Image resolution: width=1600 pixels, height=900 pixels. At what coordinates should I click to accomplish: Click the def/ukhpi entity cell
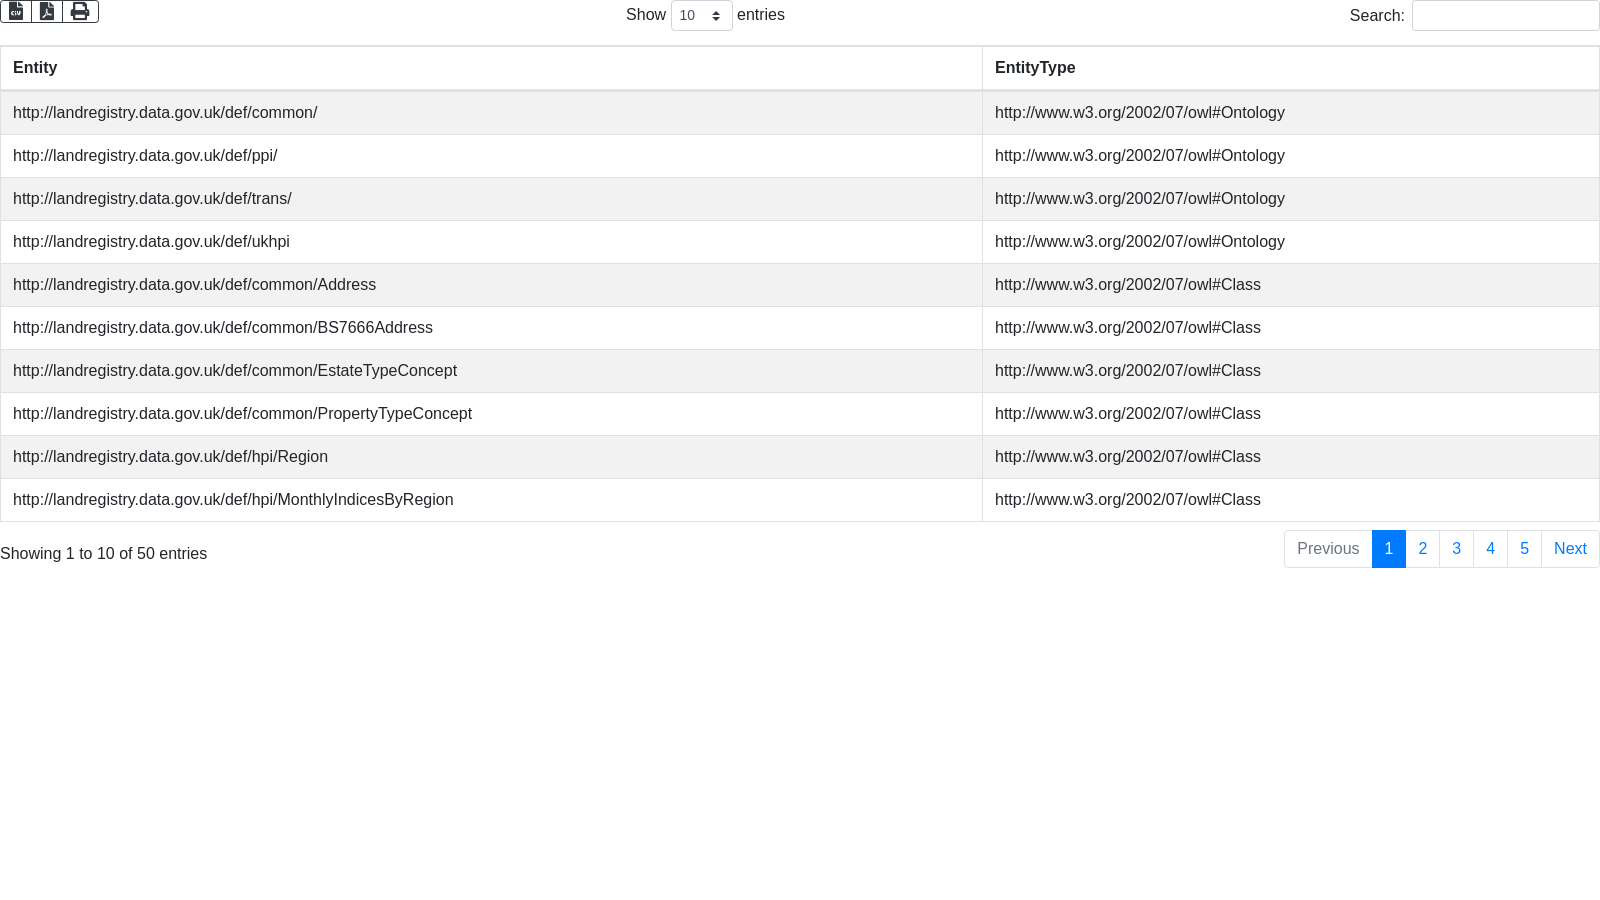tap(151, 242)
